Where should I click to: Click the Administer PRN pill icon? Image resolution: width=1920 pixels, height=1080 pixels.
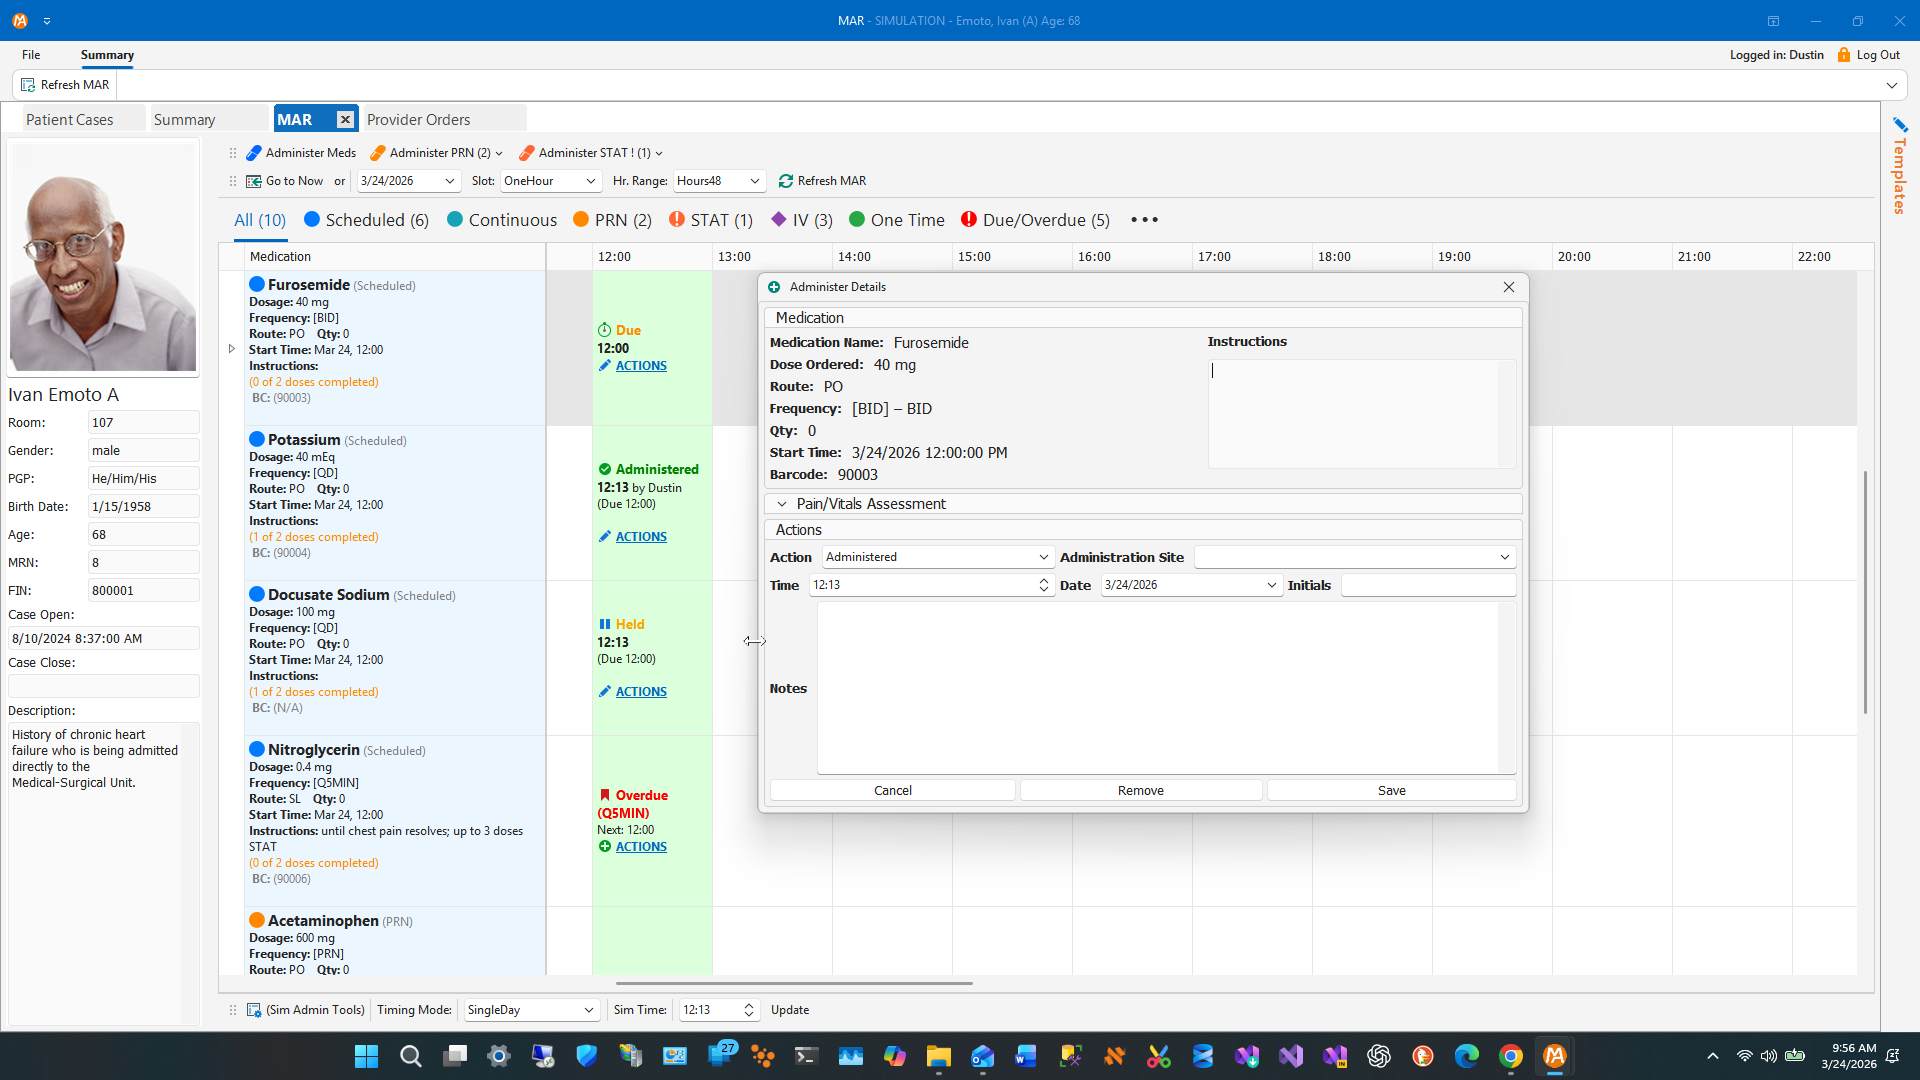click(378, 153)
